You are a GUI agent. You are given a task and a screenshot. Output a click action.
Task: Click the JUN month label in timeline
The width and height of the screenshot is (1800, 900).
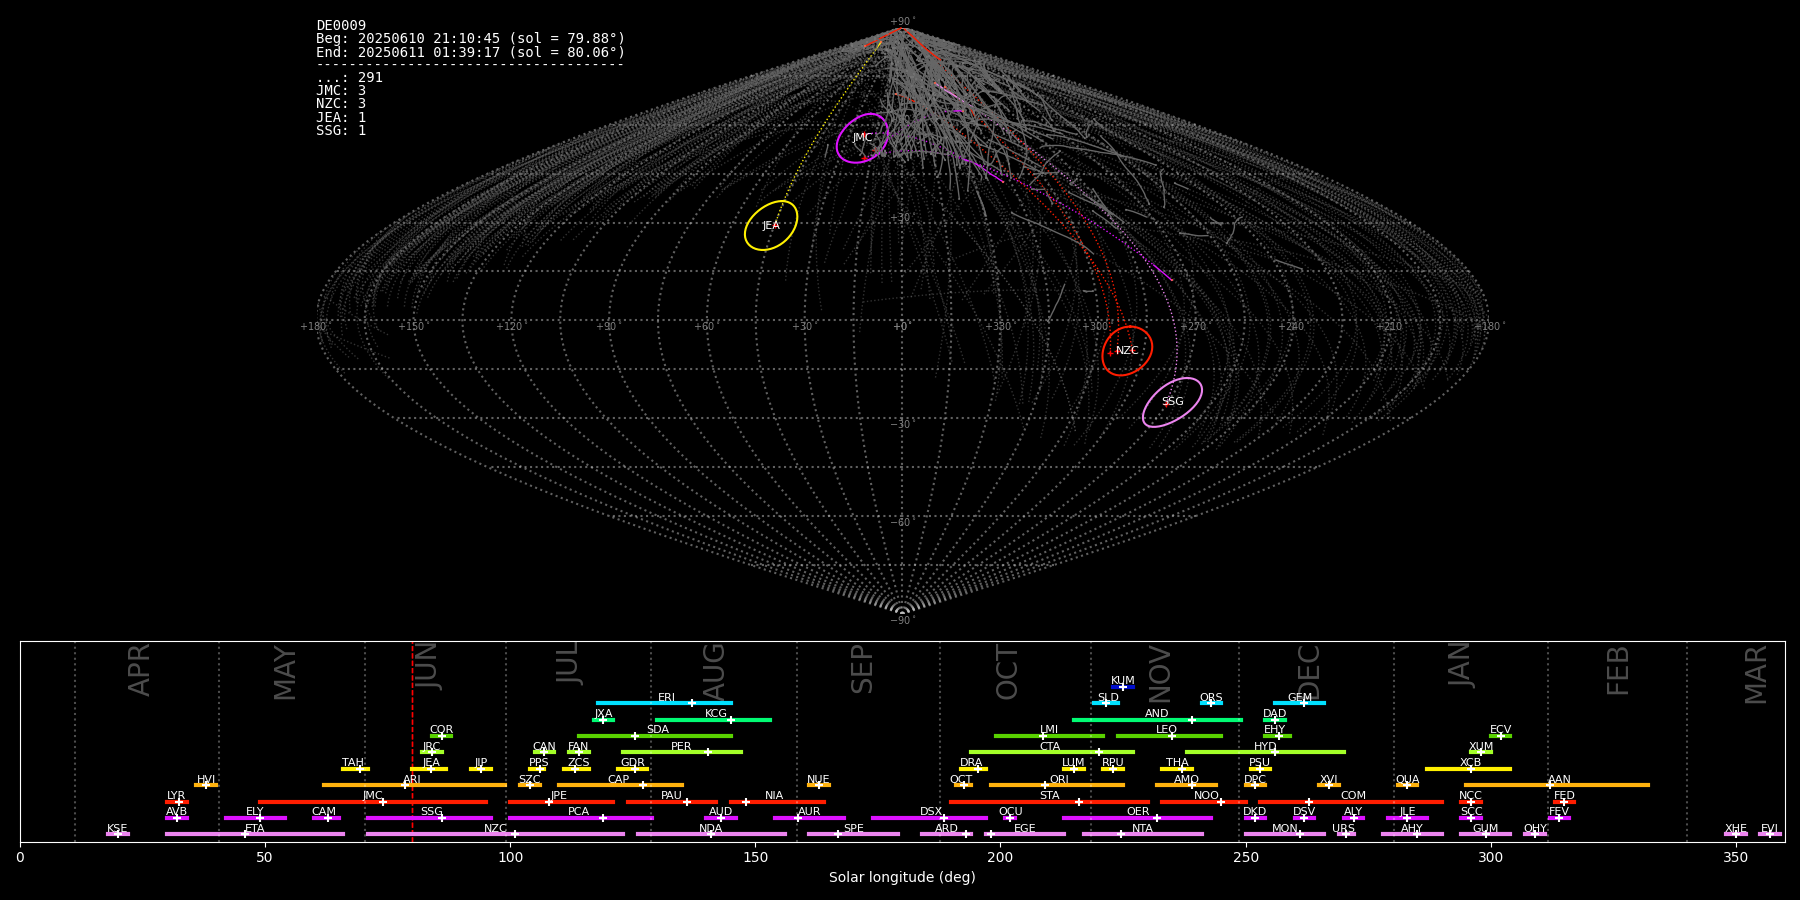(x=427, y=665)
